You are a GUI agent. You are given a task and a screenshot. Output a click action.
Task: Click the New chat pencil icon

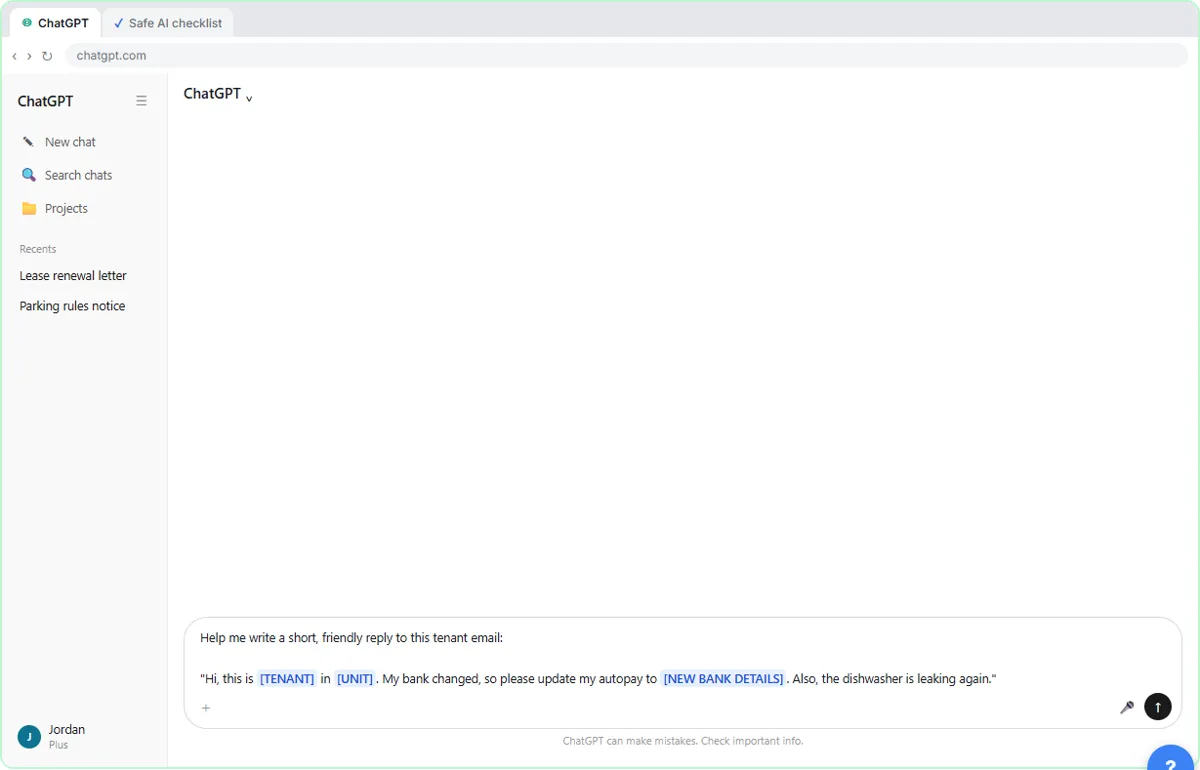[28, 142]
